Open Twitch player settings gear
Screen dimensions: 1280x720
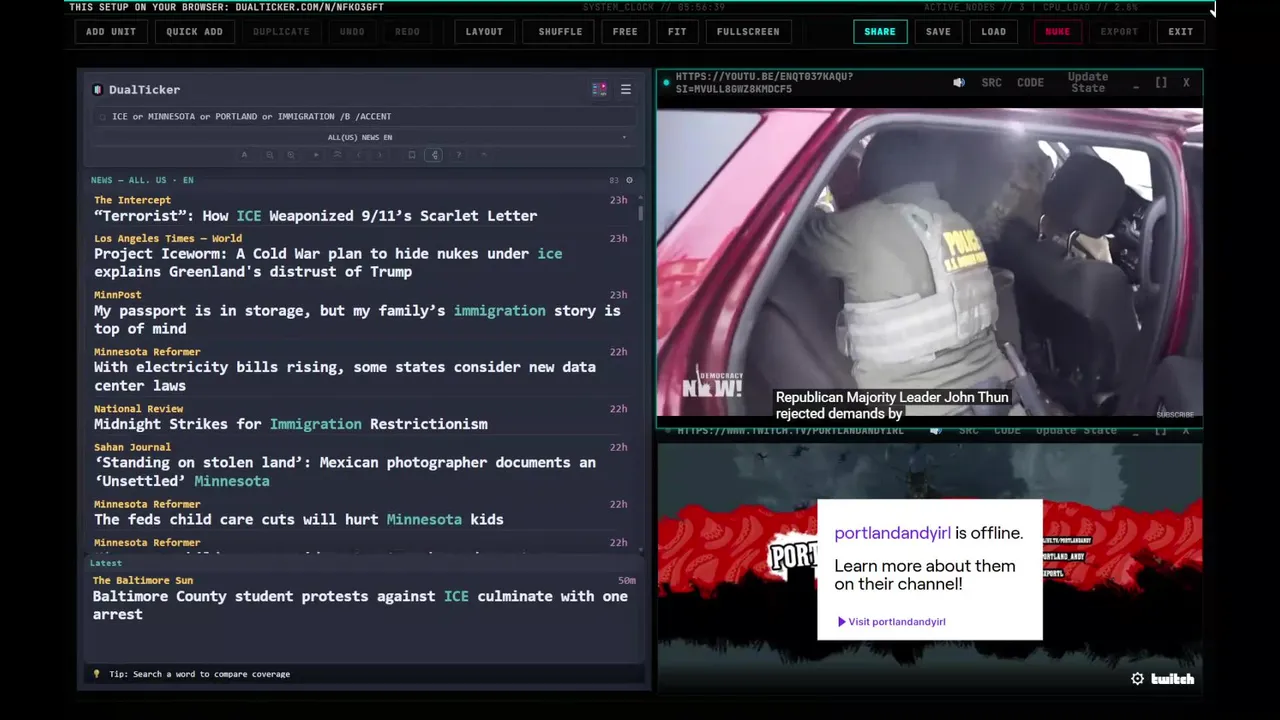point(1137,679)
